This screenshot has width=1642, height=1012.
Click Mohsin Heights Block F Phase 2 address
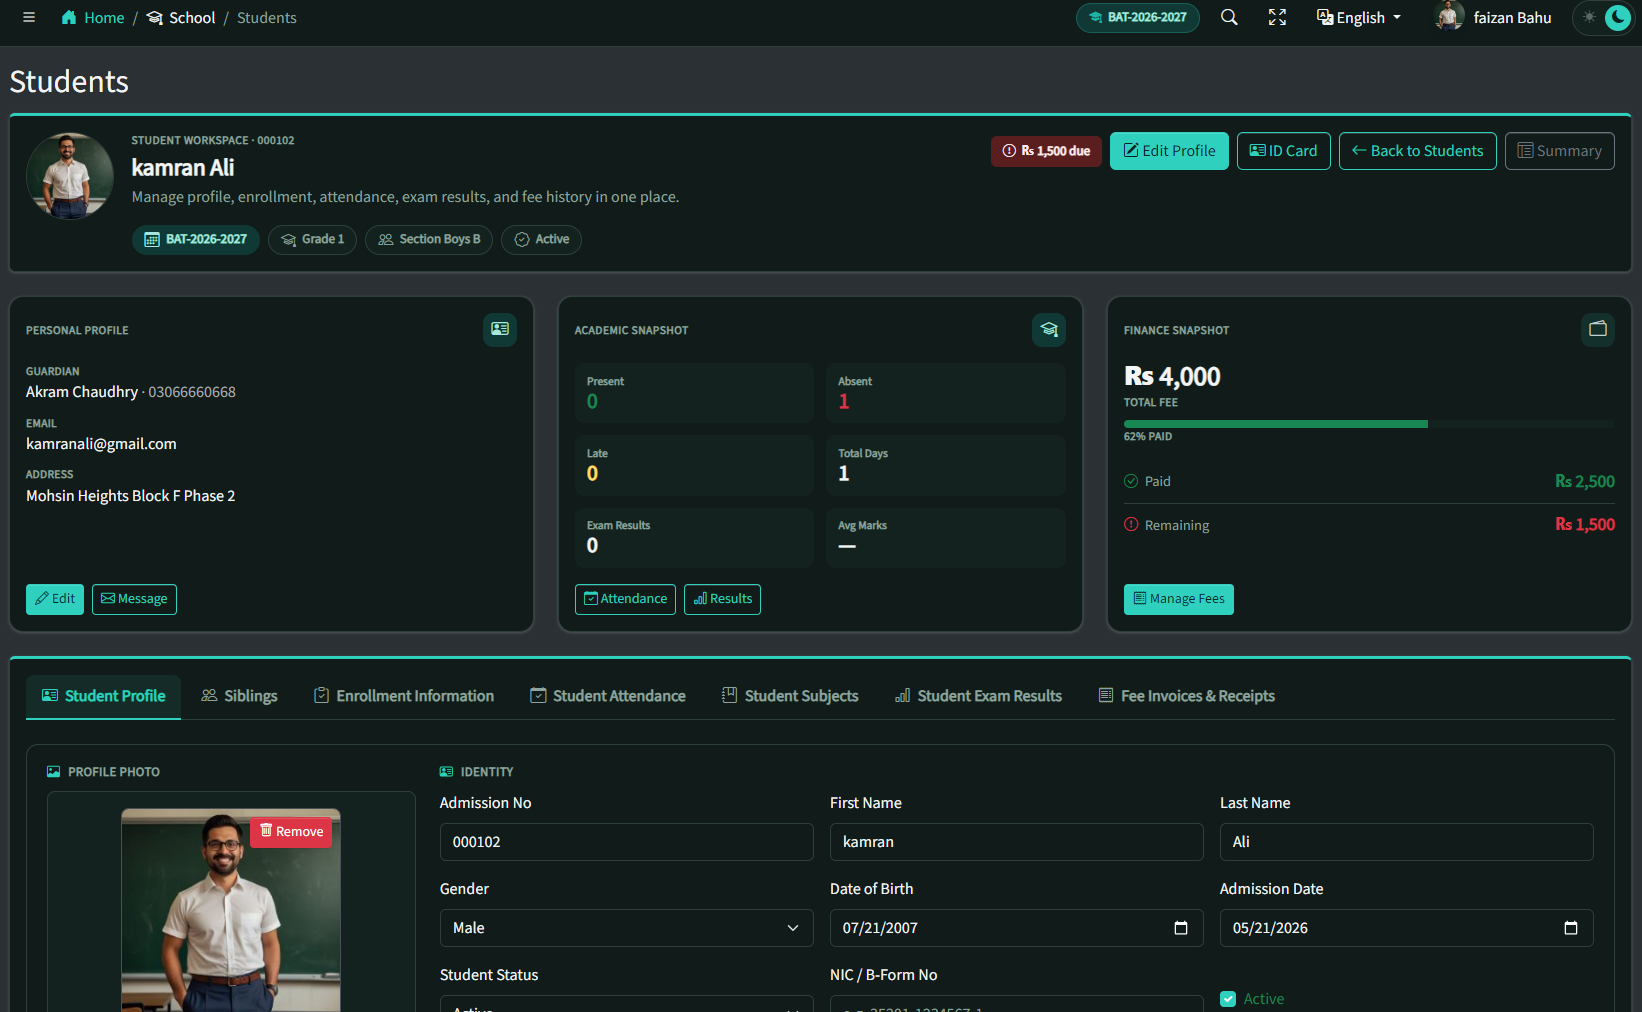[x=131, y=496]
